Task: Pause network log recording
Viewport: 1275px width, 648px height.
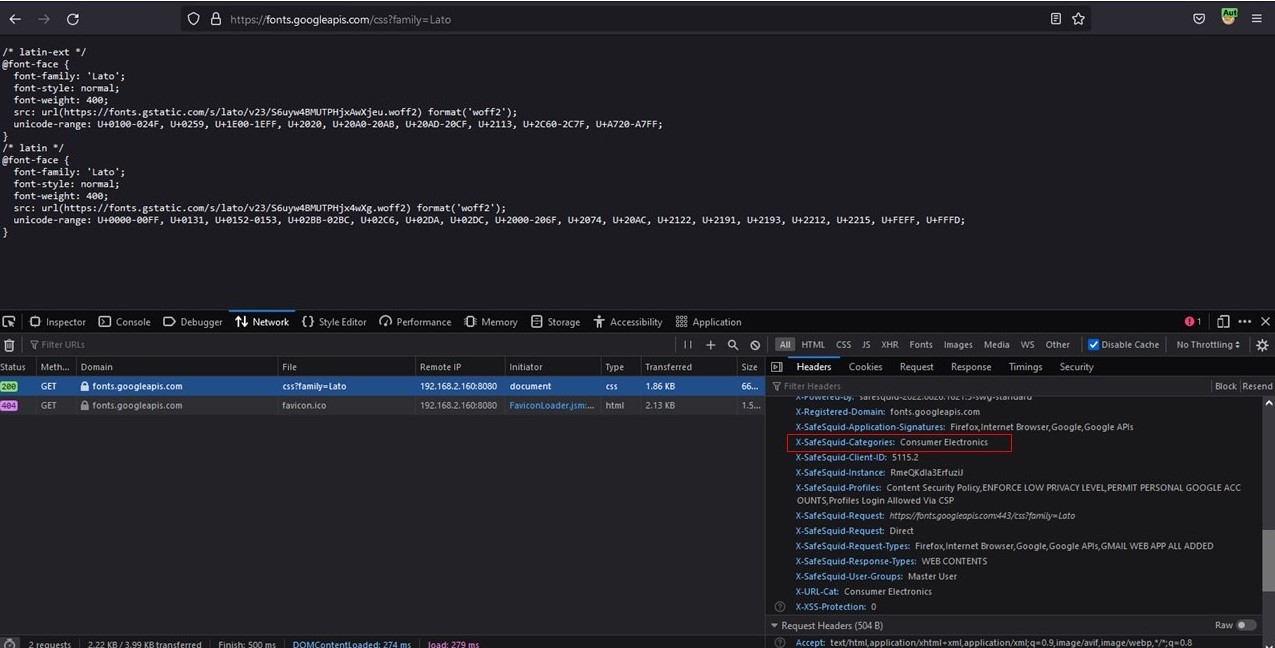Action: (688, 345)
